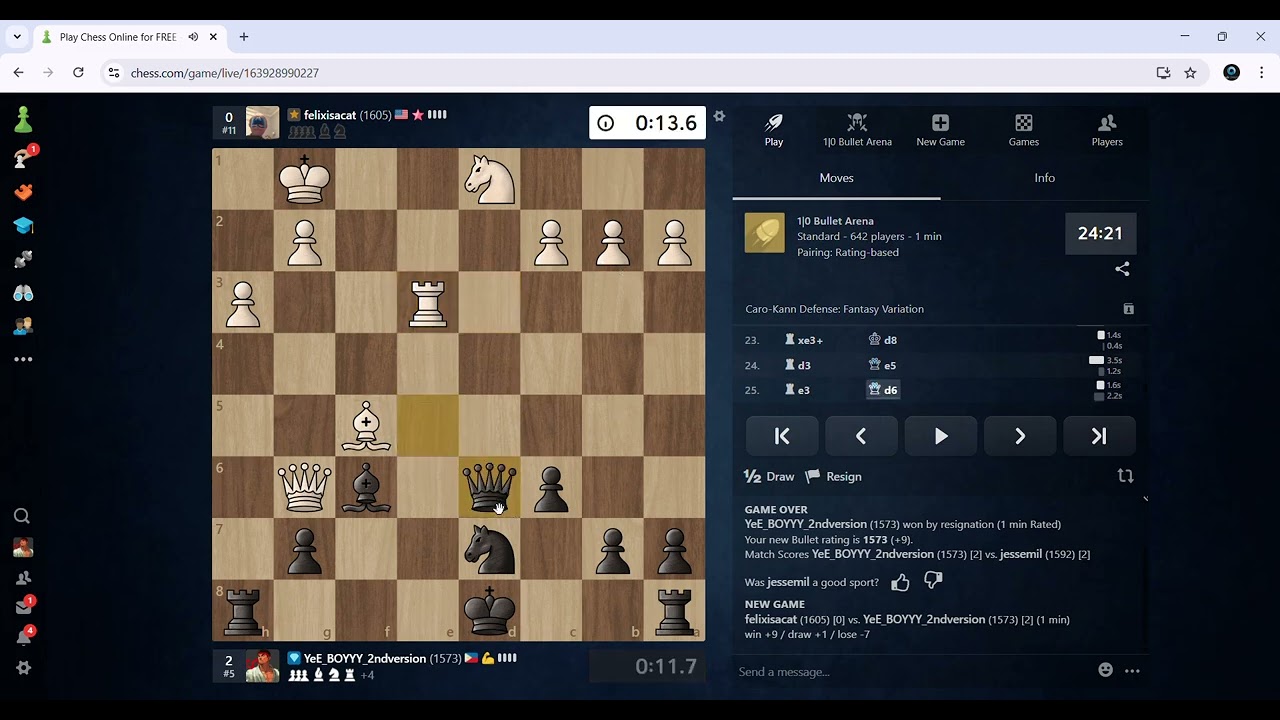Viewport: 1280px width, 720px height.
Task: Open the Caro-Kann Defense: Fantasy Variation link
Action: click(834, 309)
